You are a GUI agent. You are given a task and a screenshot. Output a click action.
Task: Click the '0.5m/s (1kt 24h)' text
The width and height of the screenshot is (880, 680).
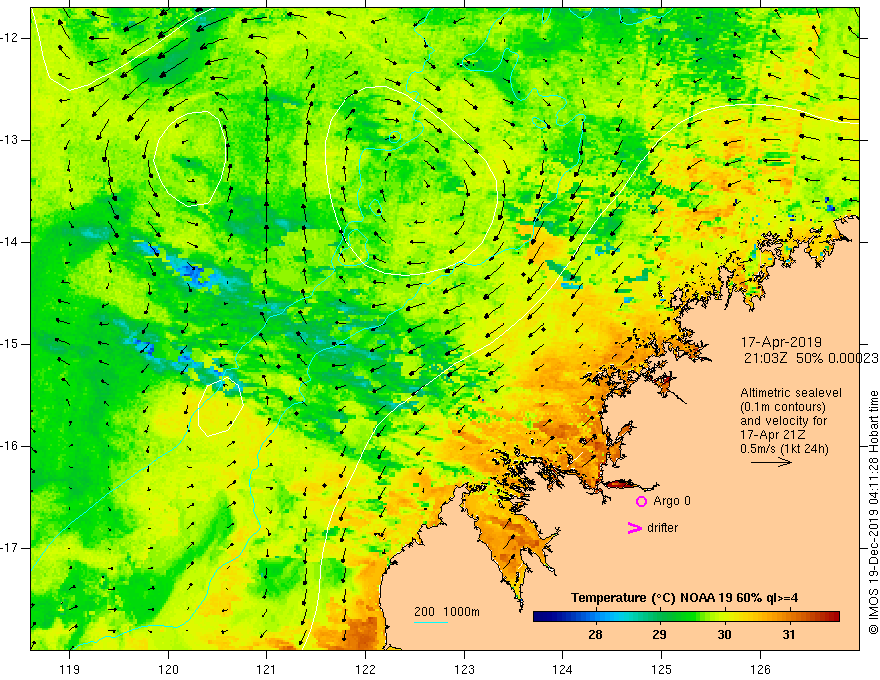784,449
